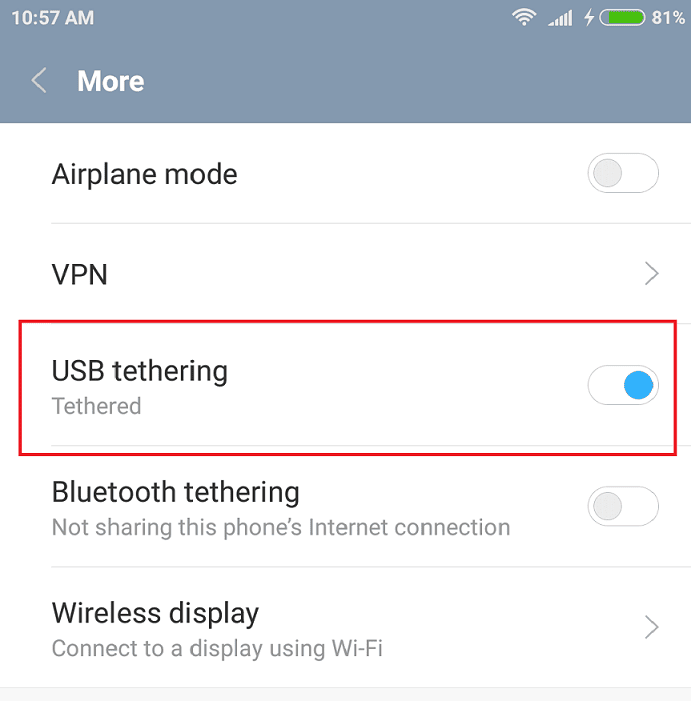691x701 pixels.
Task: Tap the cellular signal bars icon
Action: pyautogui.click(x=560, y=18)
